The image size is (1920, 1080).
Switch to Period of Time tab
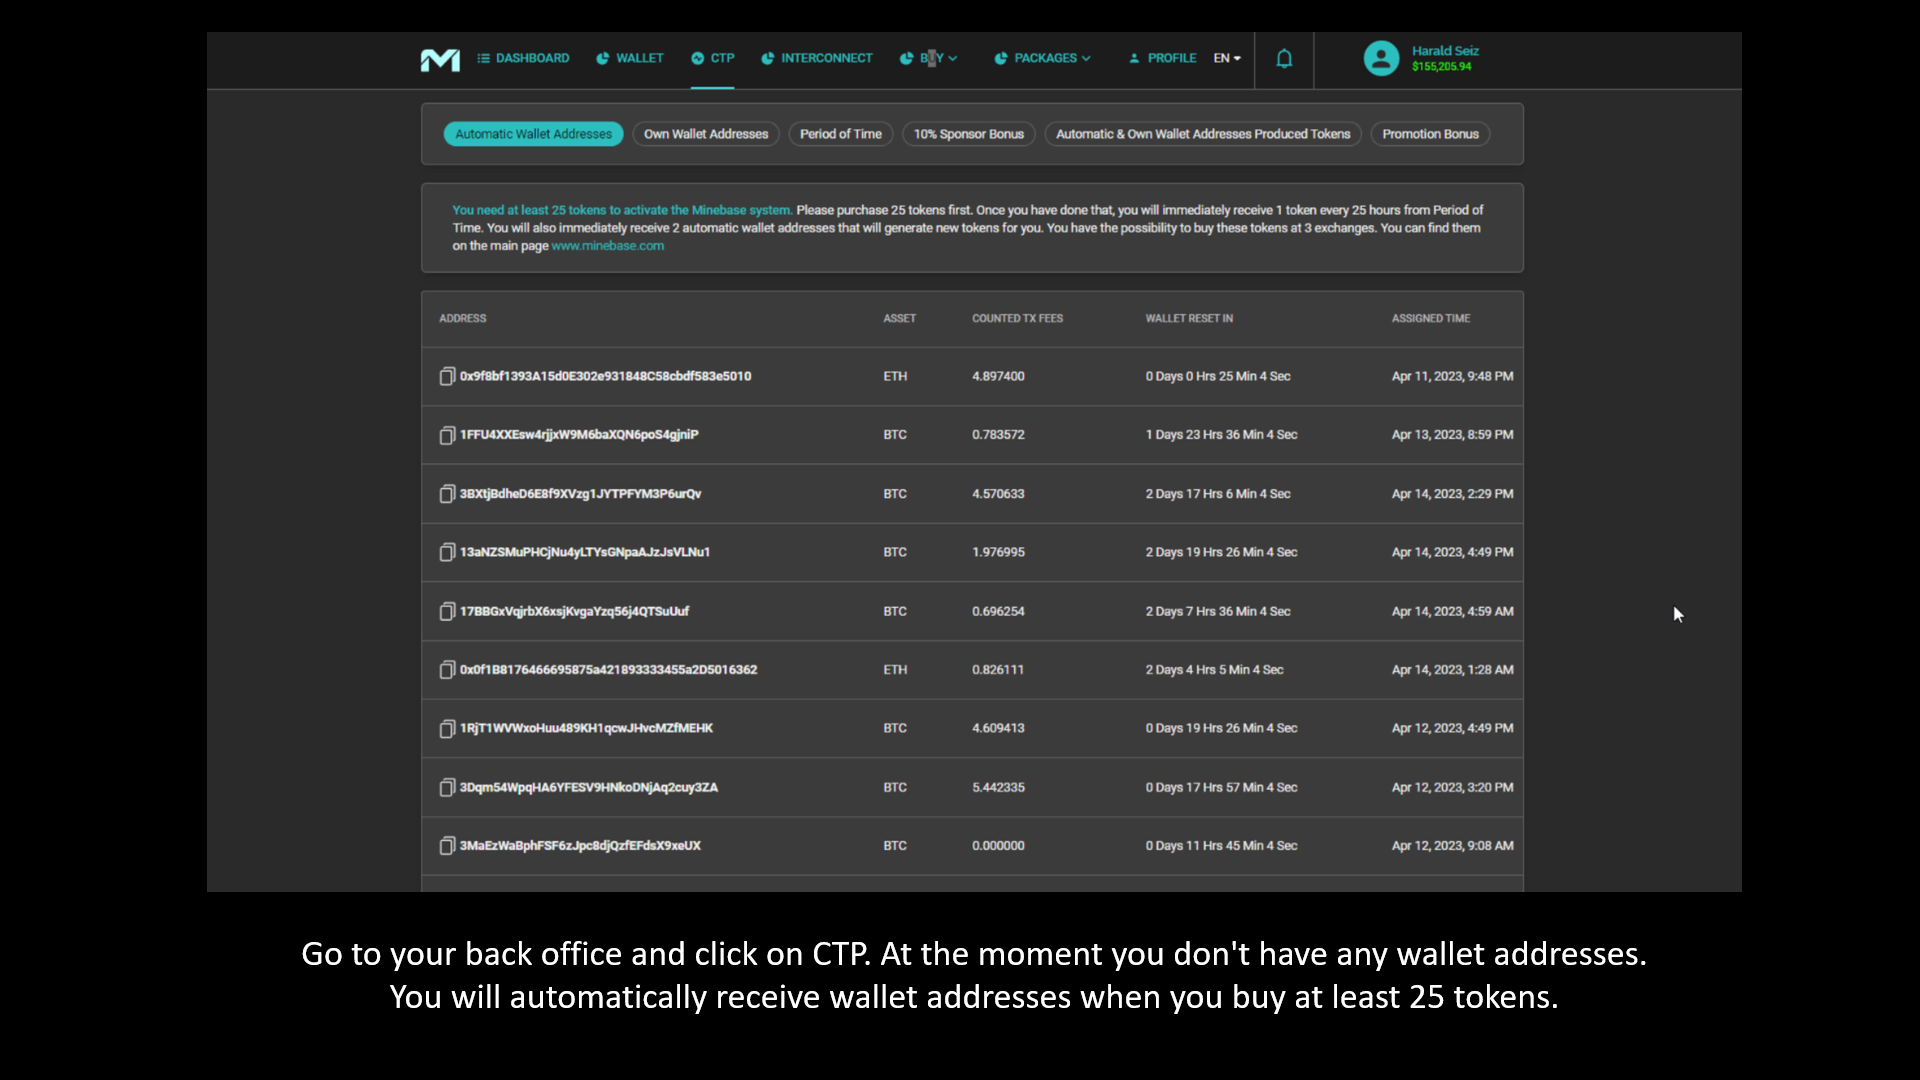point(841,134)
